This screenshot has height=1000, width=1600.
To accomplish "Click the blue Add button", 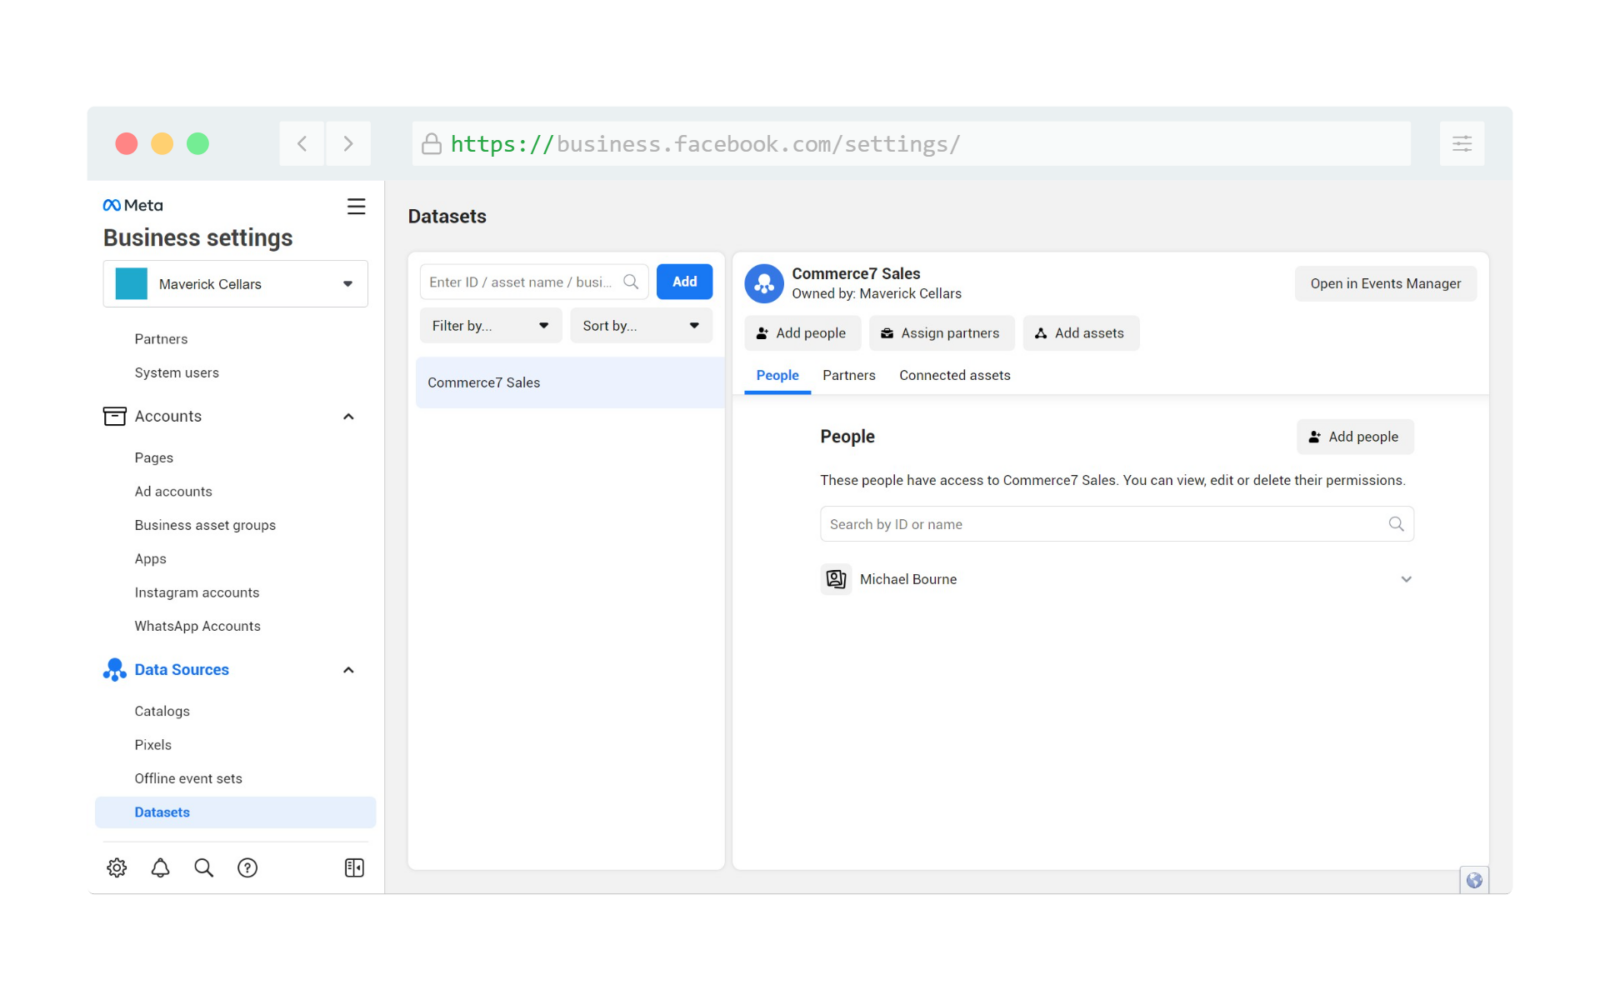I will pyautogui.click(x=684, y=282).
